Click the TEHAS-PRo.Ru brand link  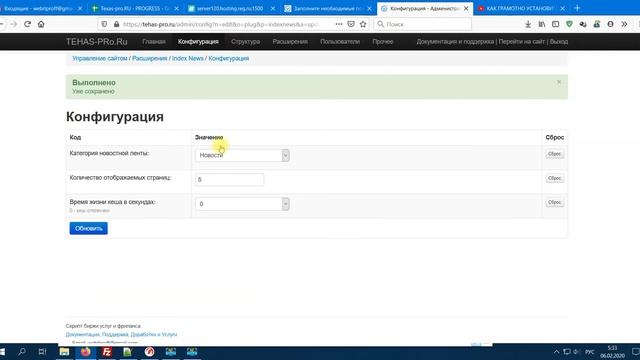(x=97, y=42)
